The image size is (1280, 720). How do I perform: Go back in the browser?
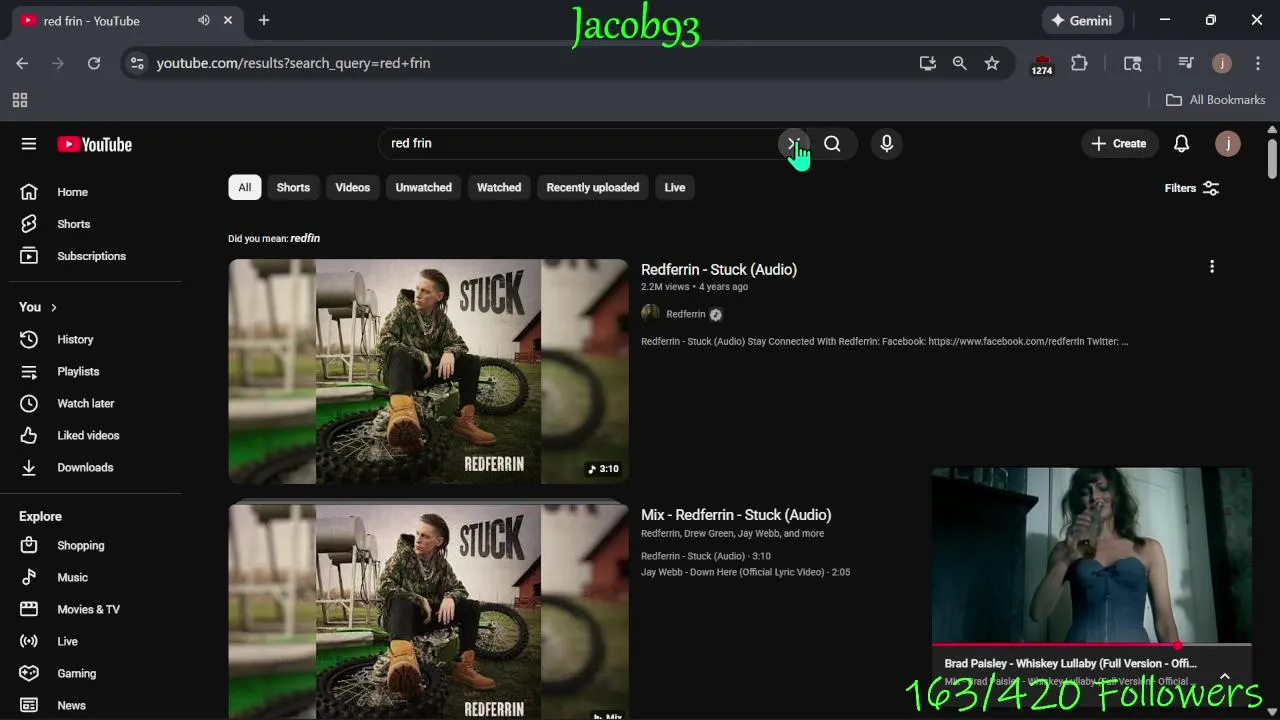(22, 63)
